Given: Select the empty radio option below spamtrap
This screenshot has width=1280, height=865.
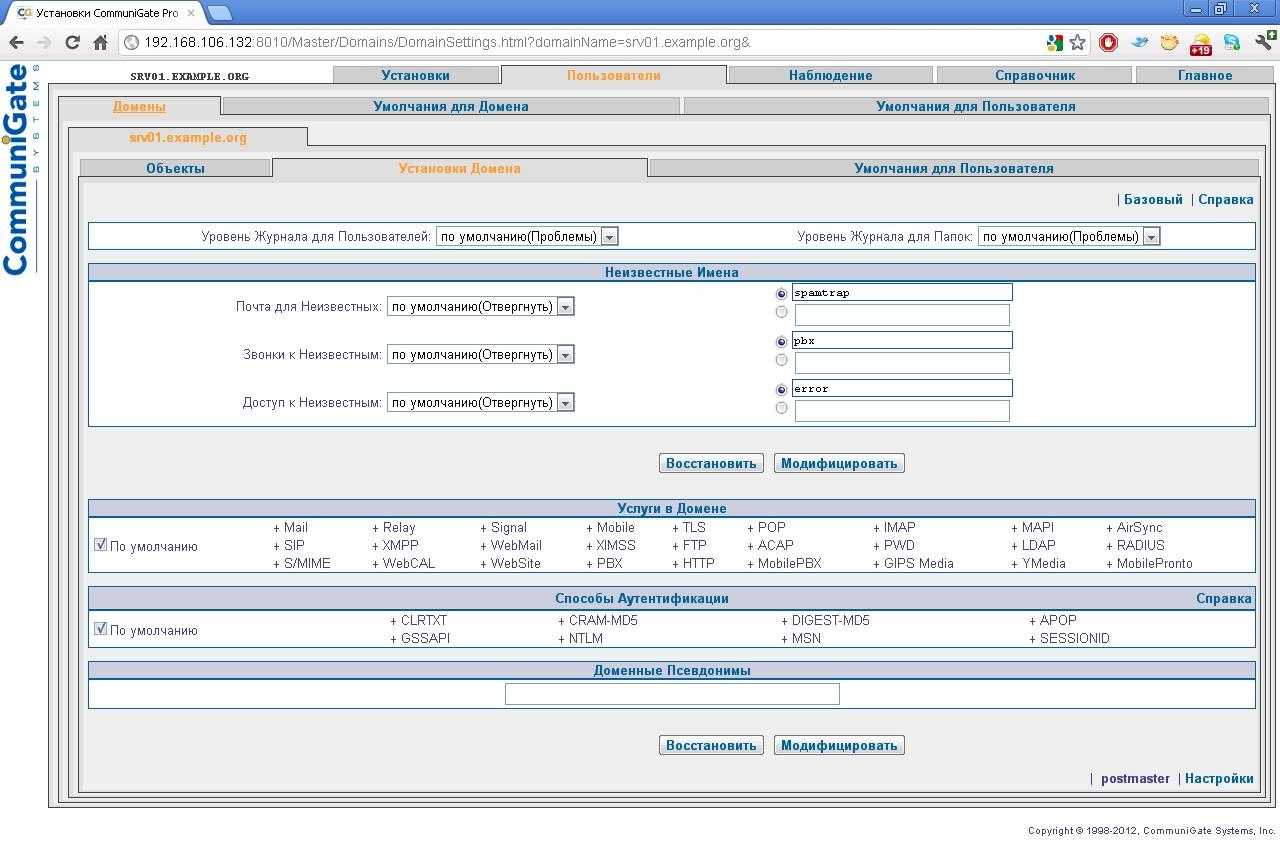Looking at the screenshot, I should (x=782, y=313).
